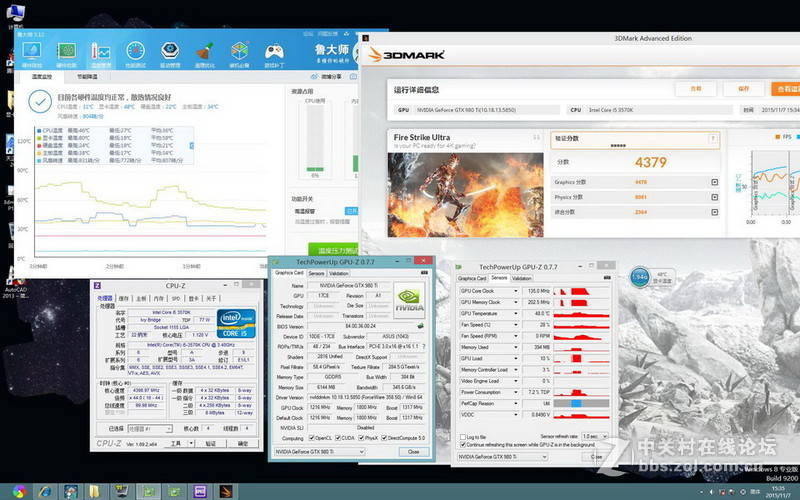Click the BIOS save chip icon in GPU-Z
The height and width of the screenshot is (500, 800).
(420, 326)
